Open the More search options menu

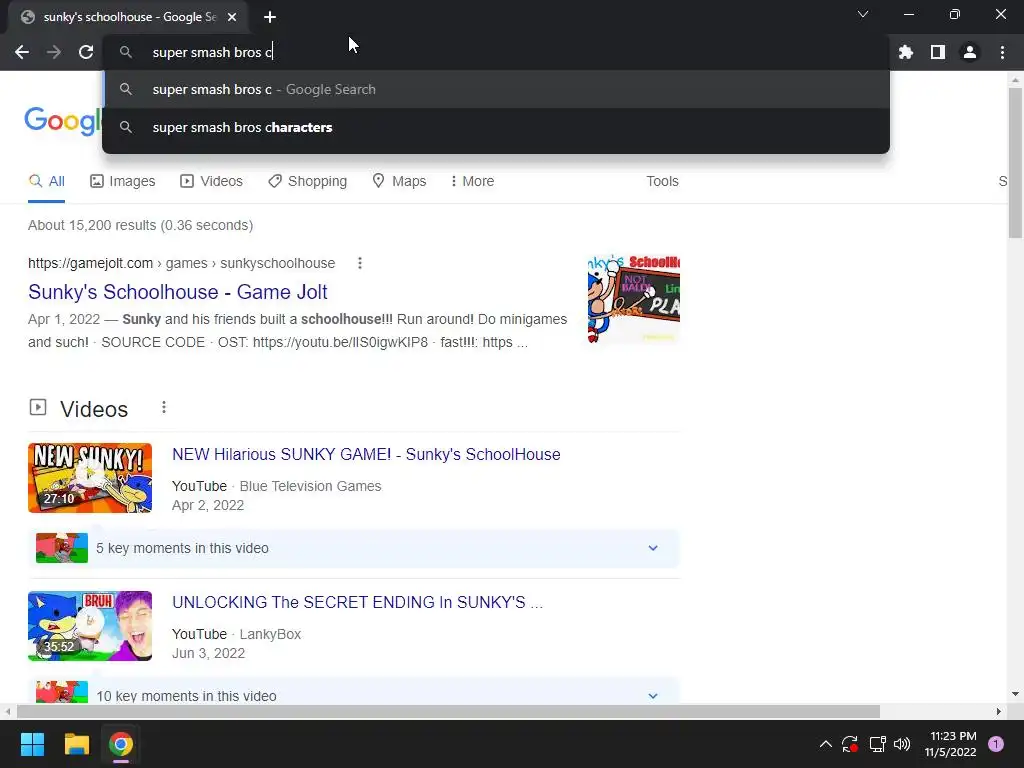tap(472, 181)
